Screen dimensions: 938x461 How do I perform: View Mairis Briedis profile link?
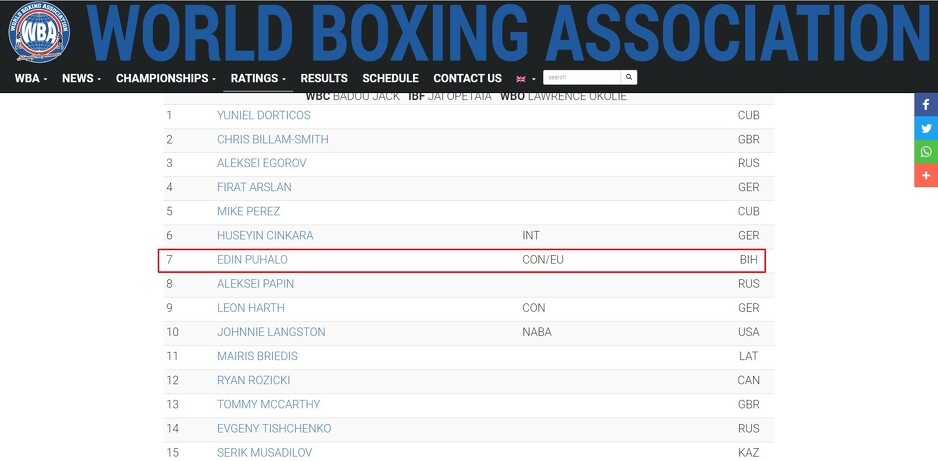click(257, 356)
